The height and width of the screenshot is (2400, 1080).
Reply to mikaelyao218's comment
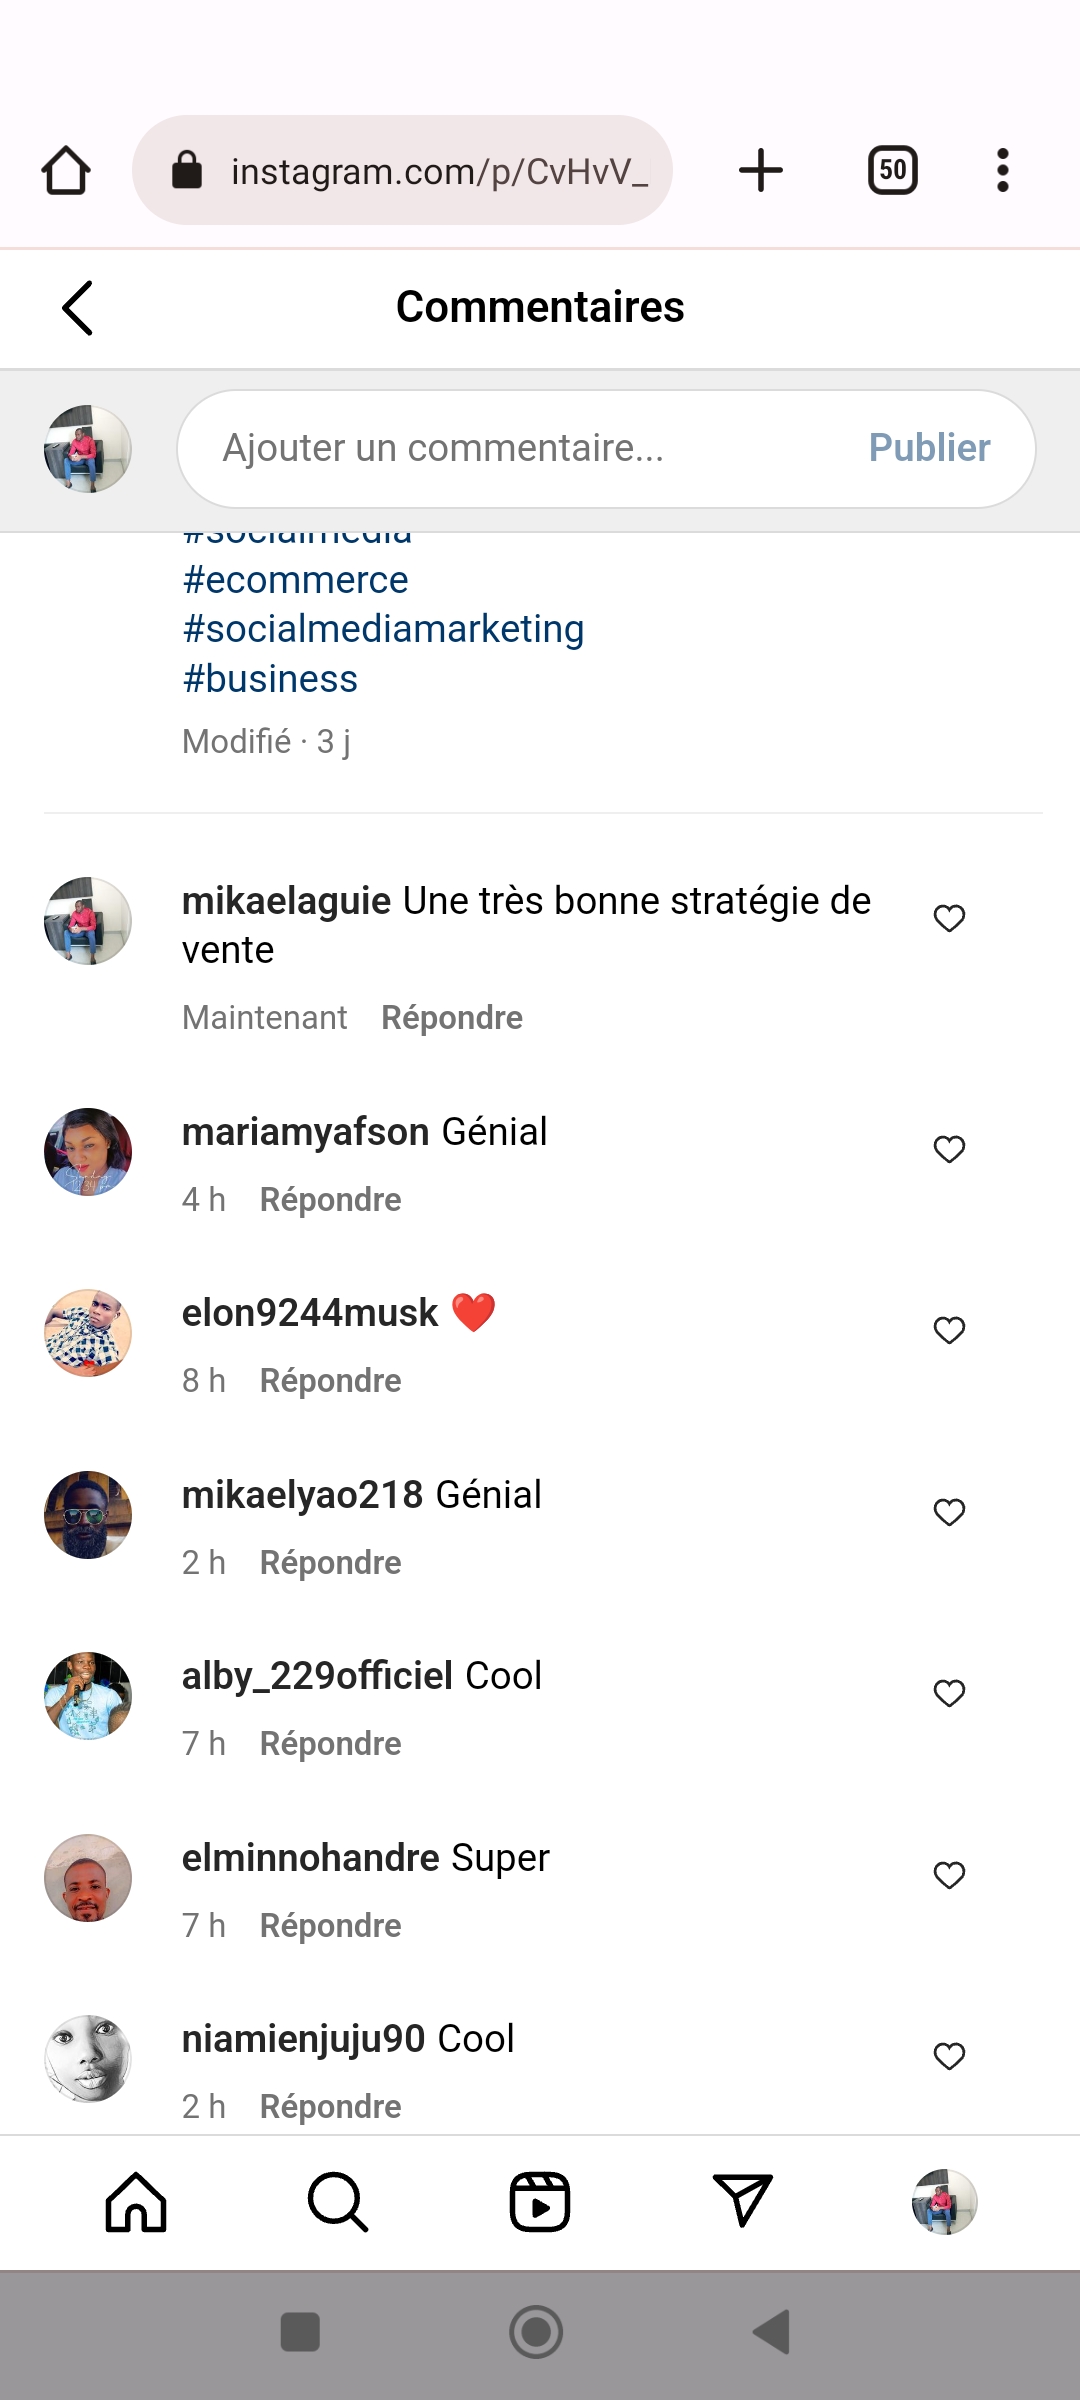(x=330, y=1562)
